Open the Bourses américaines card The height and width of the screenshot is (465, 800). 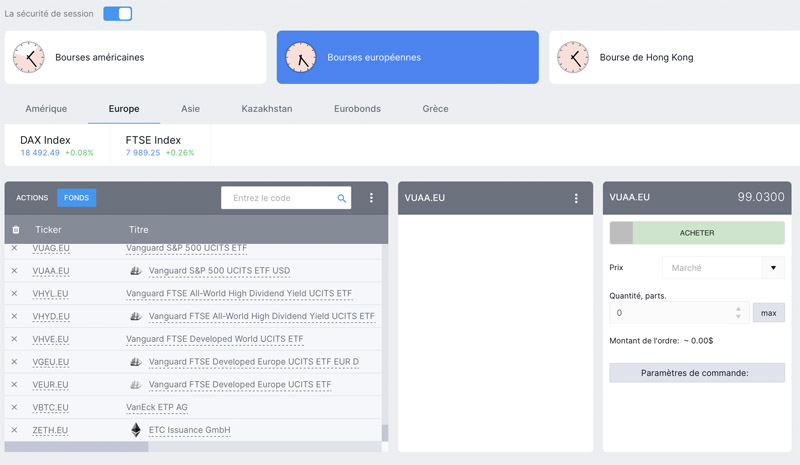tap(135, 57)
